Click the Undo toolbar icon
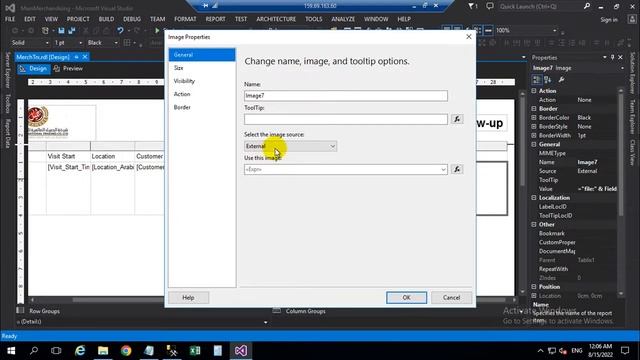The height and width of the screenshot is (360, 640). pyautogui.click(x=120, y=31)
